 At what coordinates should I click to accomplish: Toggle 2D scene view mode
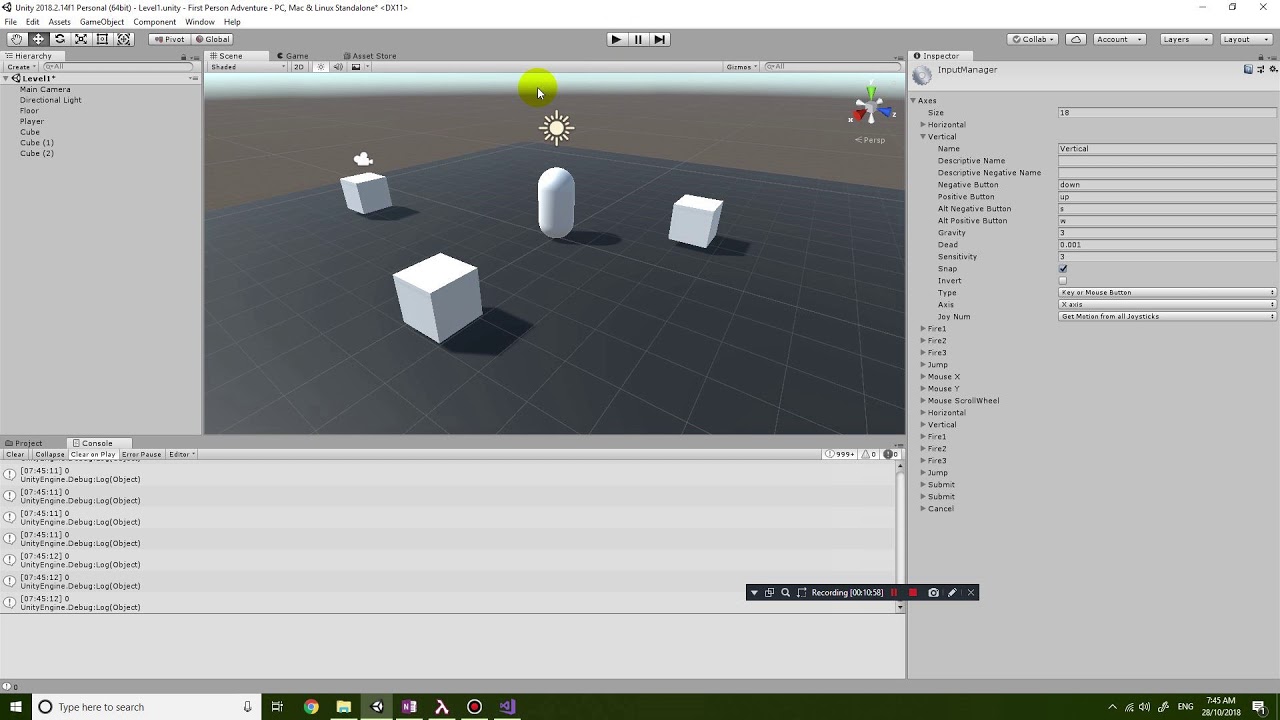(x=298, y=67)
